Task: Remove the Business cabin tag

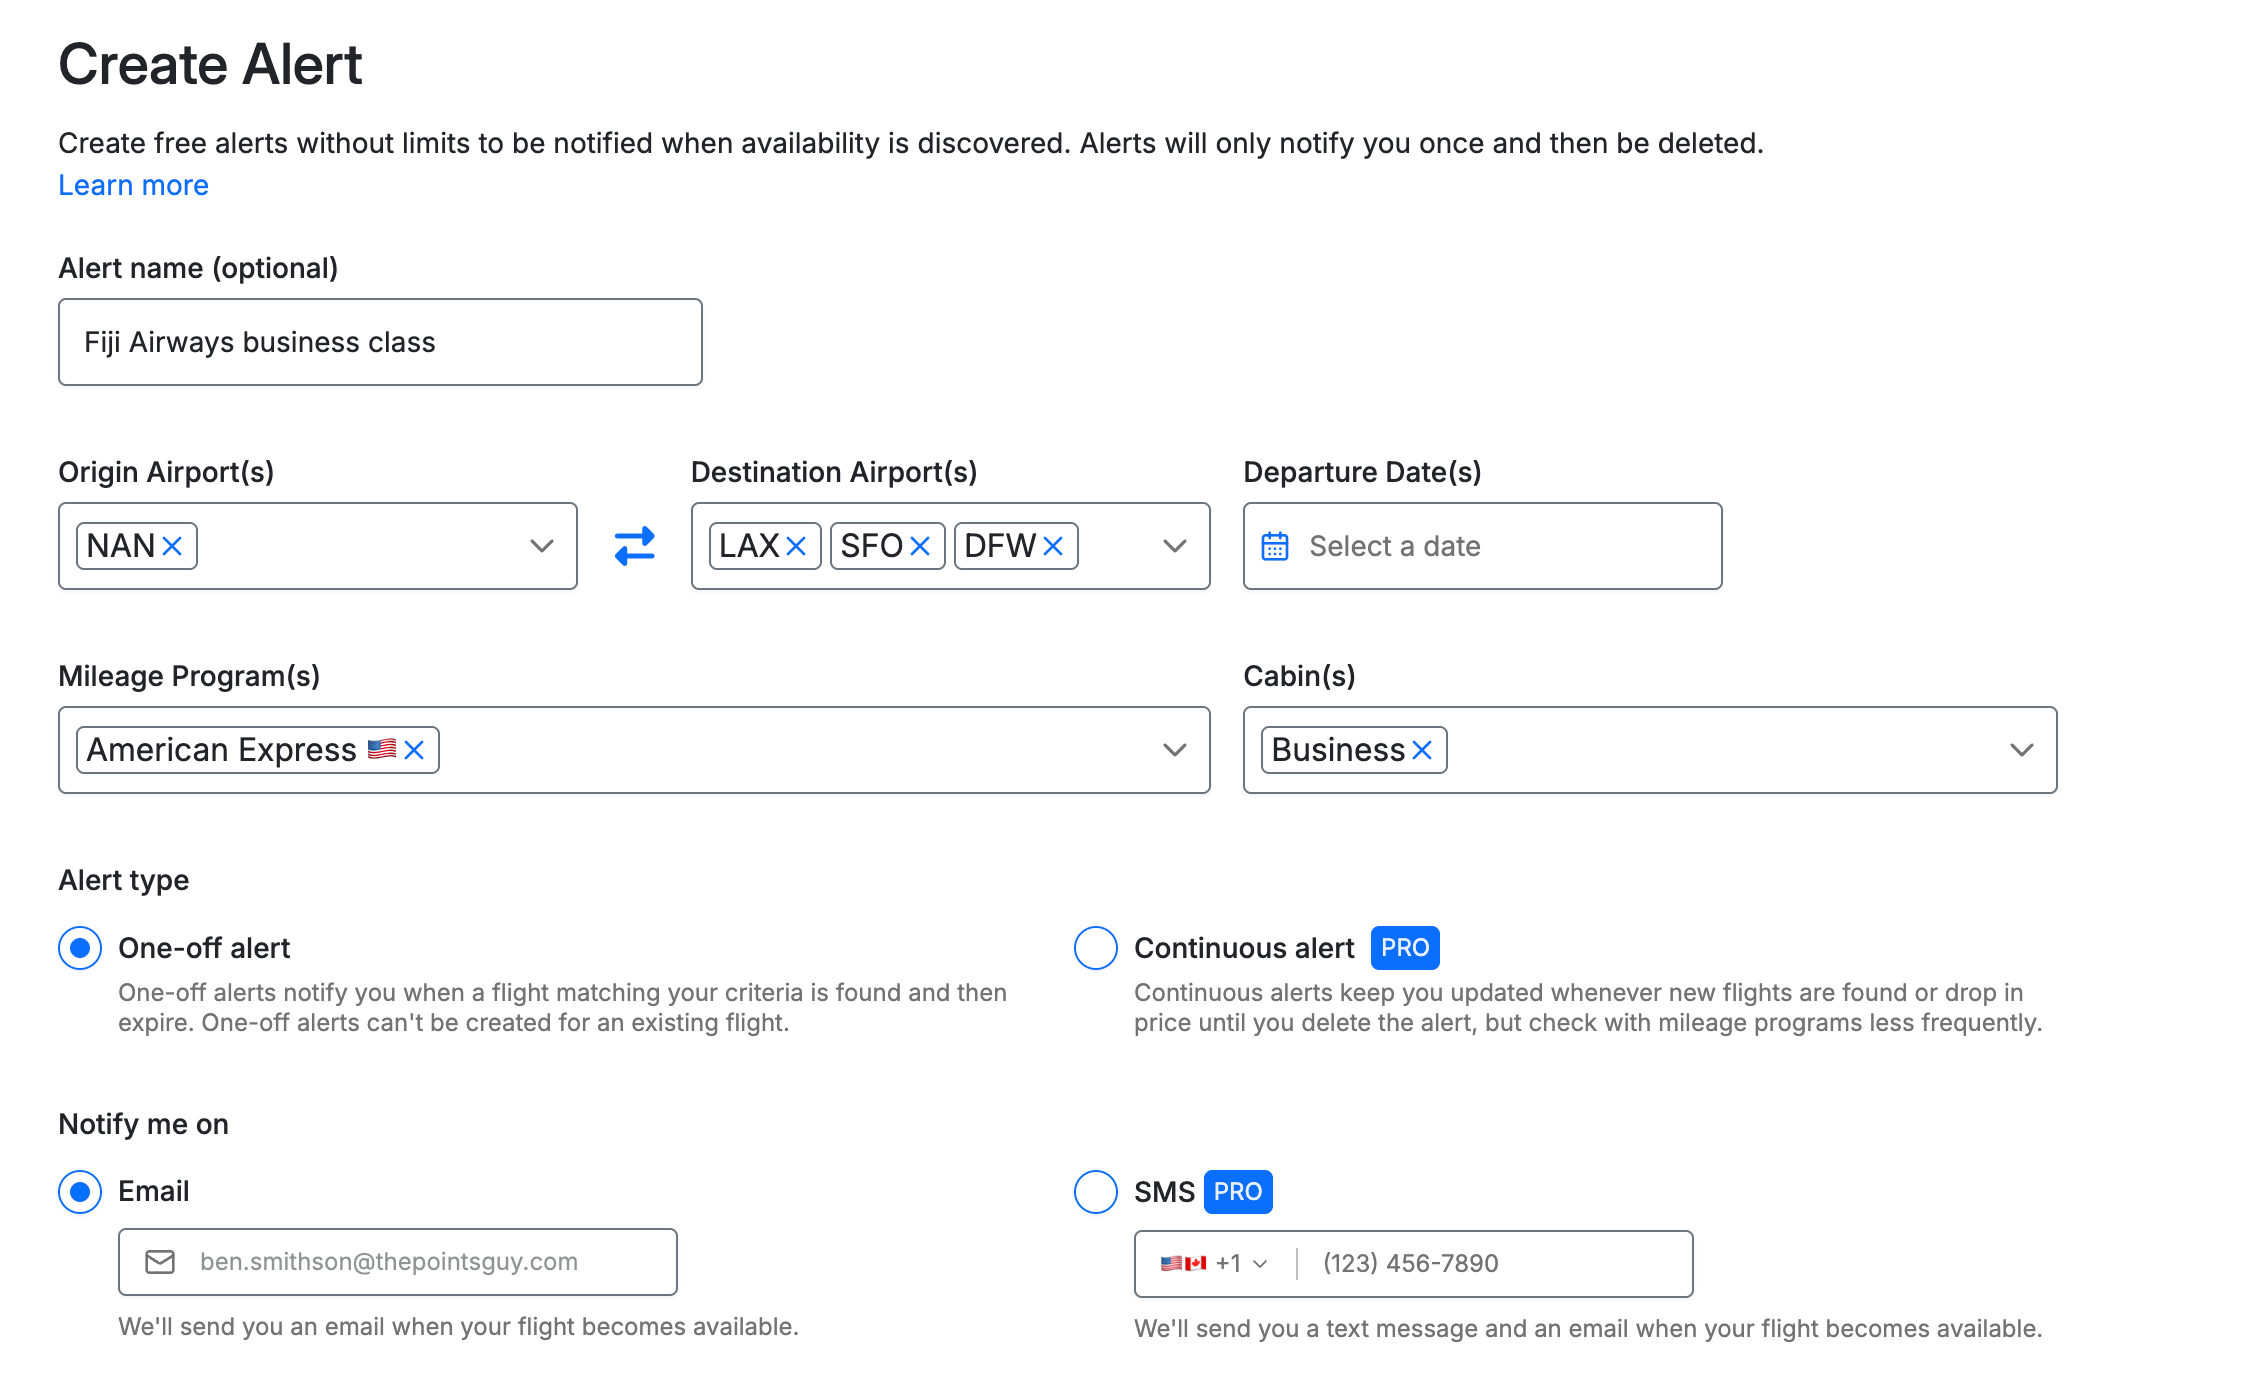Action: coord(1422,750)
